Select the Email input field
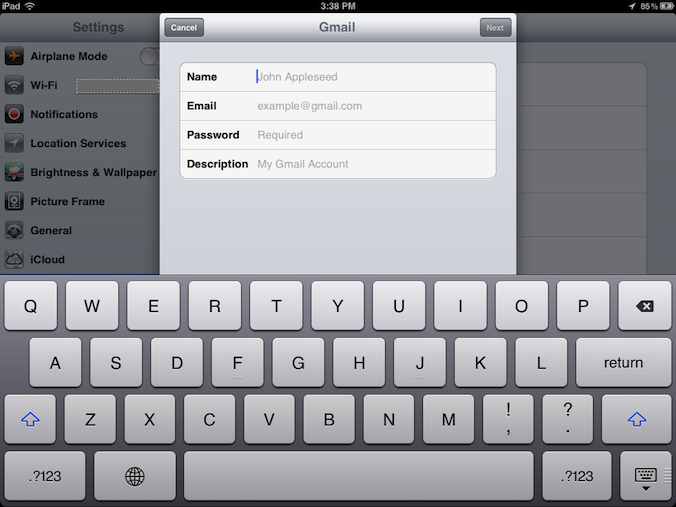 click(x=338, y=106)
